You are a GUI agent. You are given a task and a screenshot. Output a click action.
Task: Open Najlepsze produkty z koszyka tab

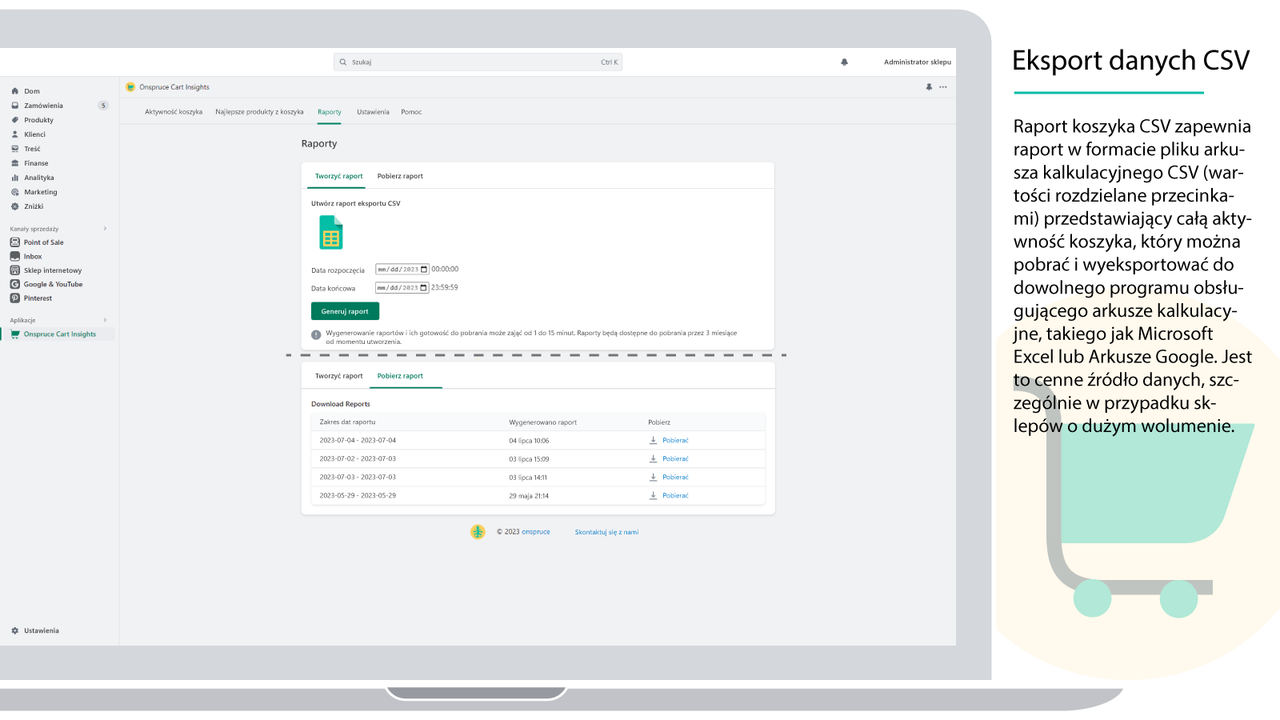tap(259, 112)
